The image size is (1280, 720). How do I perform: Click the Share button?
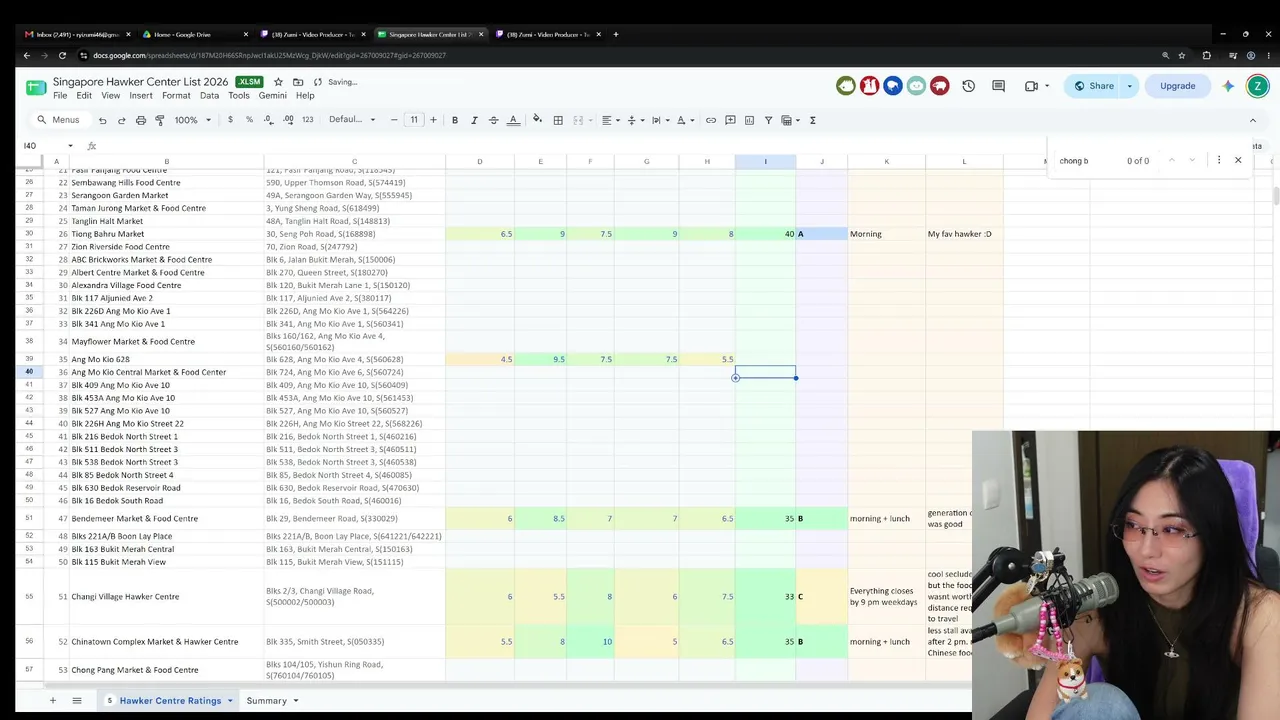coord(1093,86)
